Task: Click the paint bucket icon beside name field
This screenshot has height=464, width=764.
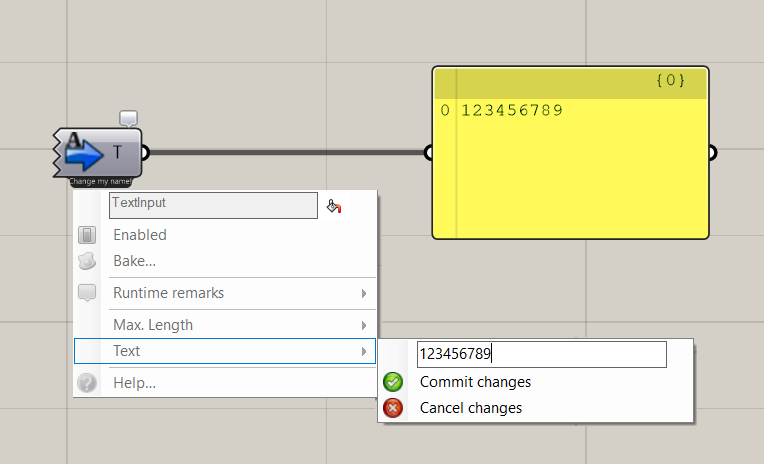Action: coord(335,206)
